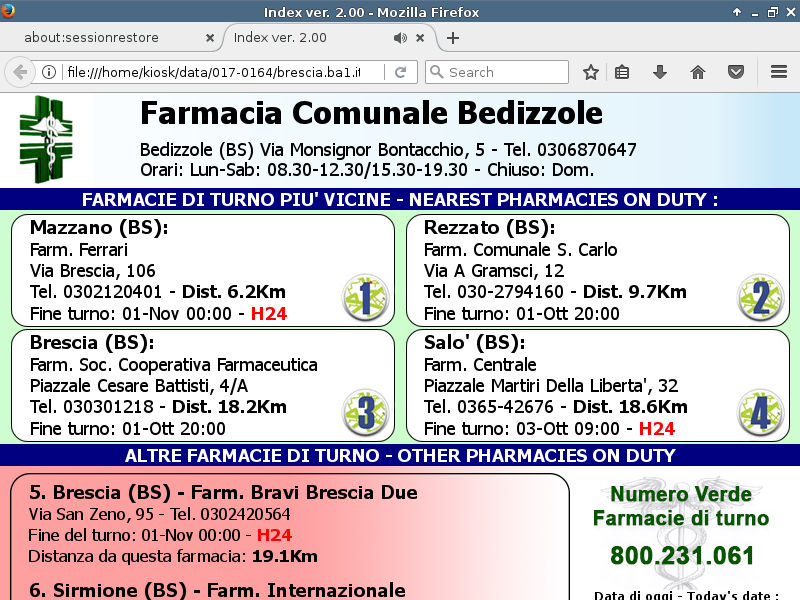The image size is (800, 600).
Task: Open the Pocket icon in toolbar
Action: pyautogui.click(x=736, y=72)
